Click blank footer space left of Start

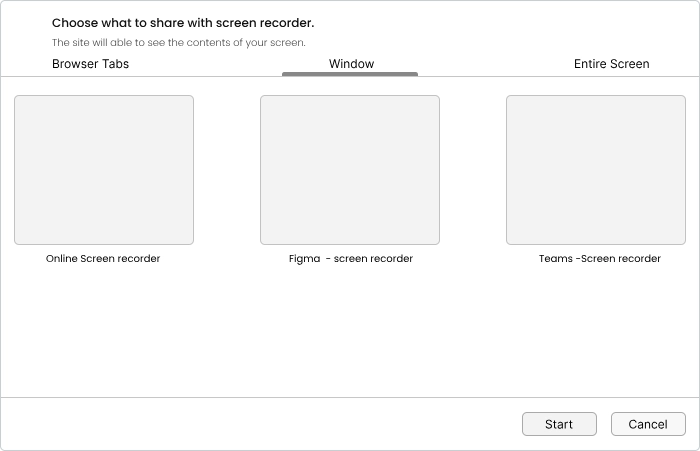pyautogui.click(x=260, y=424)
